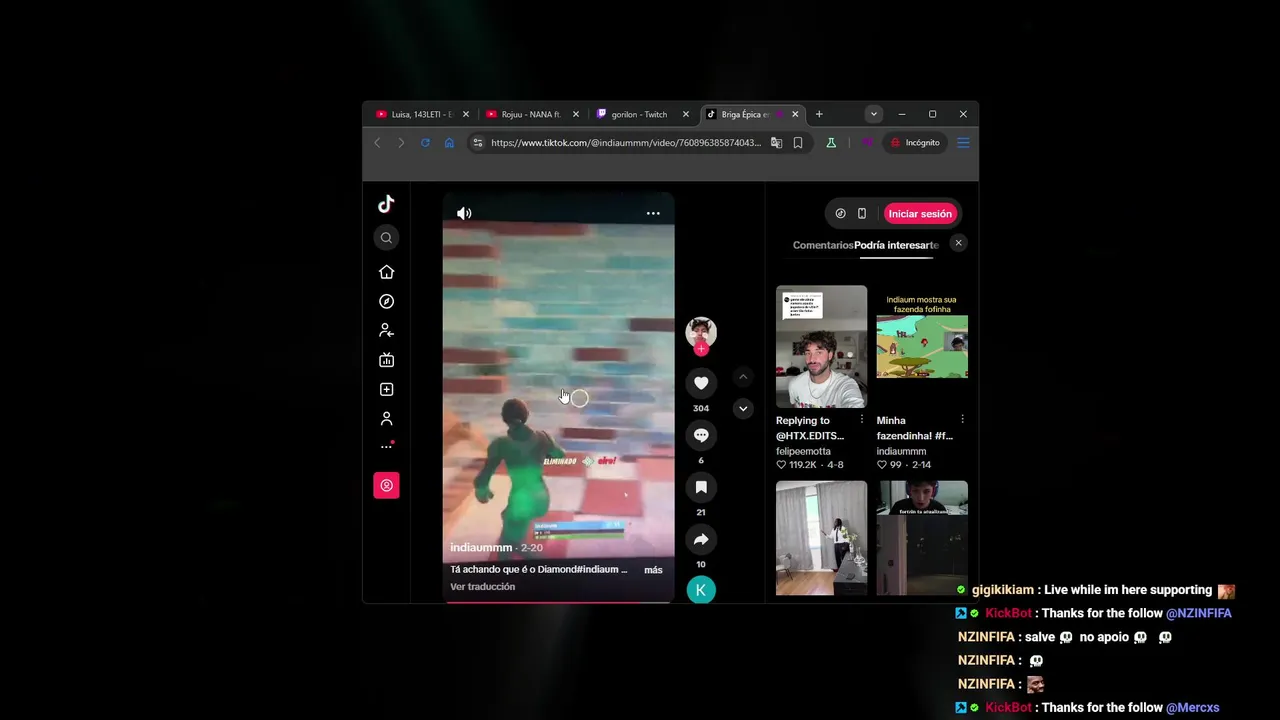Screen dimensions: 1280x720
Task: Save the video with bookmark icon
Action: [701, 487]
